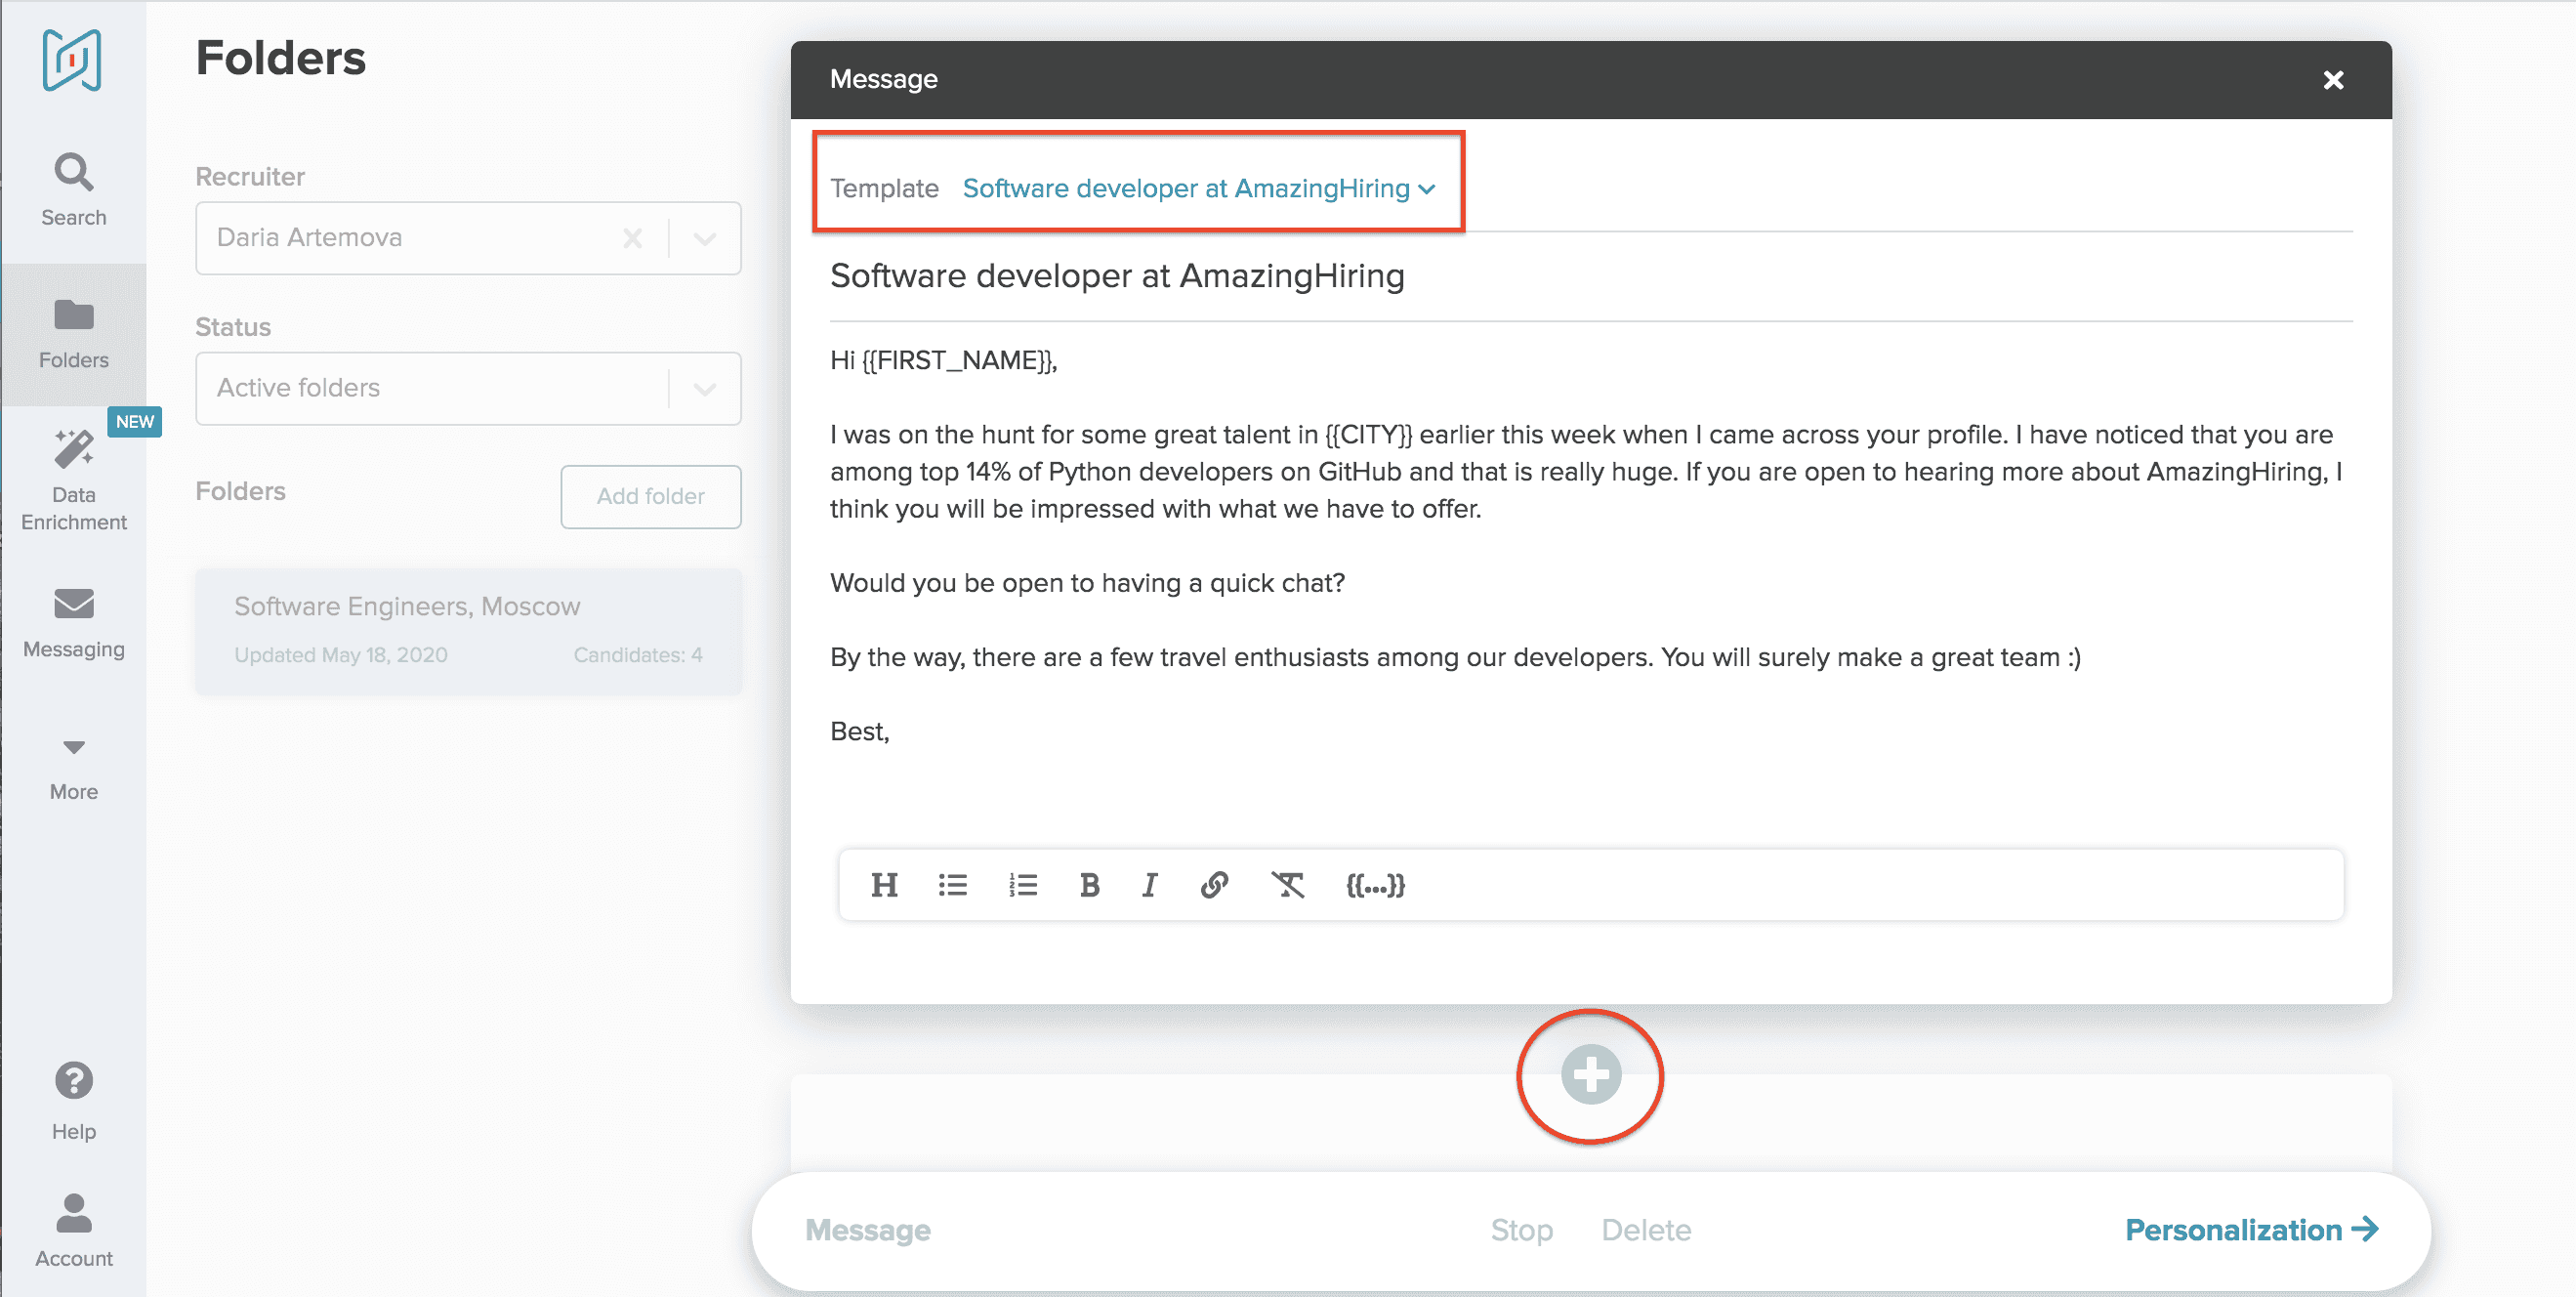This screenshot has width=2576, height=1297.
Task: Insert a template variable placeholder
Action: [1375, 885]
